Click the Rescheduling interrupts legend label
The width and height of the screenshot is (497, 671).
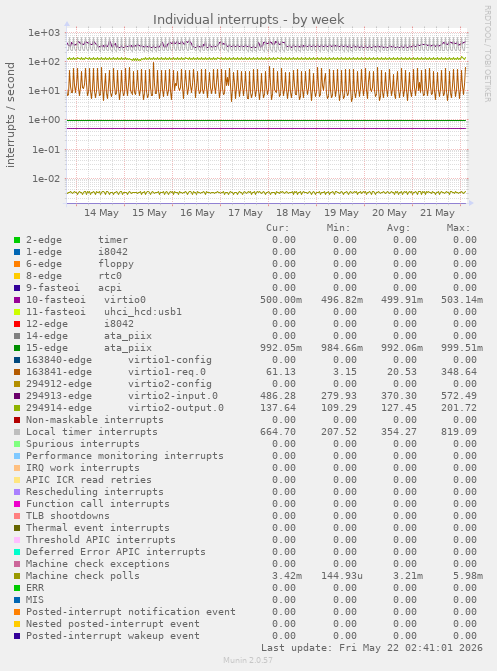pyautogui.click(x=95, y=492)
